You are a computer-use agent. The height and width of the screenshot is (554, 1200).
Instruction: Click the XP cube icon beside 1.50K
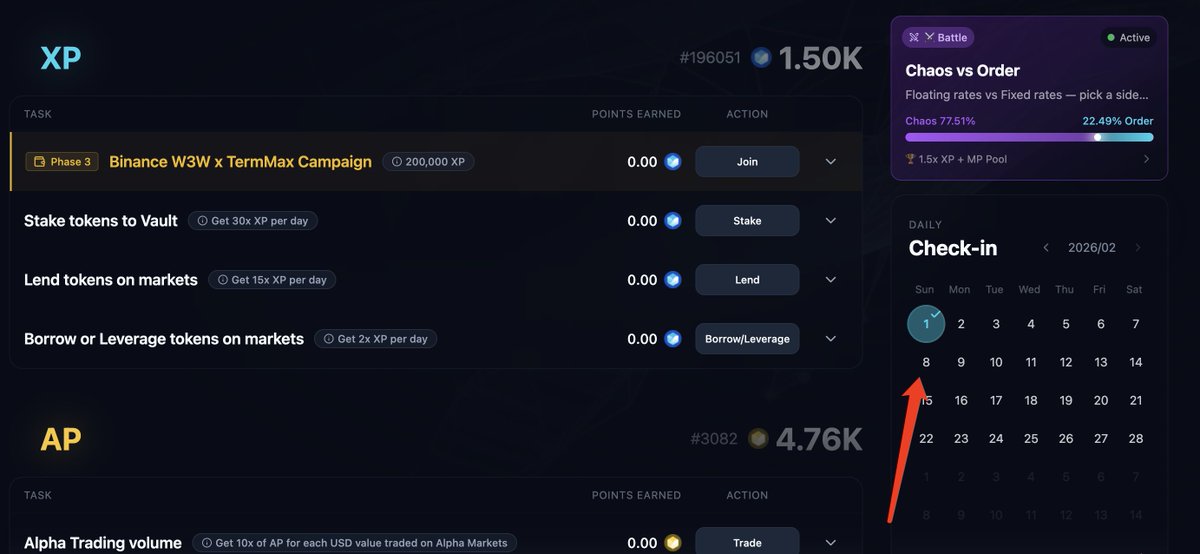click(x=762, y=58)
